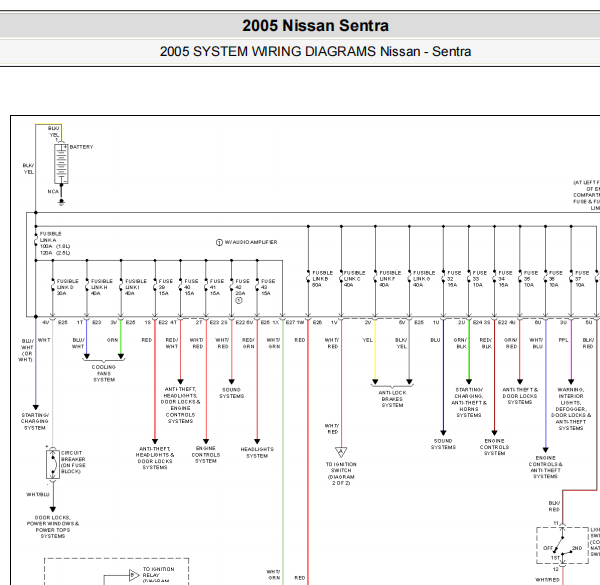This screenshot has height=585, width=600.
Task: Click 'DOOR LOCKS, POWER WINDOWS & POWER TOPS SYSTEMS'
Action: 53,527
